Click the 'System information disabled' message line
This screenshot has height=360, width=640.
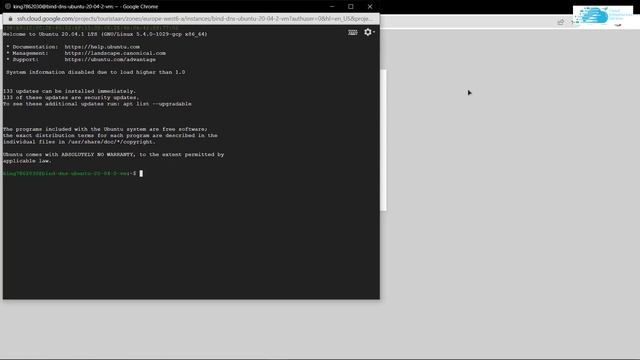tap(96, 72)
